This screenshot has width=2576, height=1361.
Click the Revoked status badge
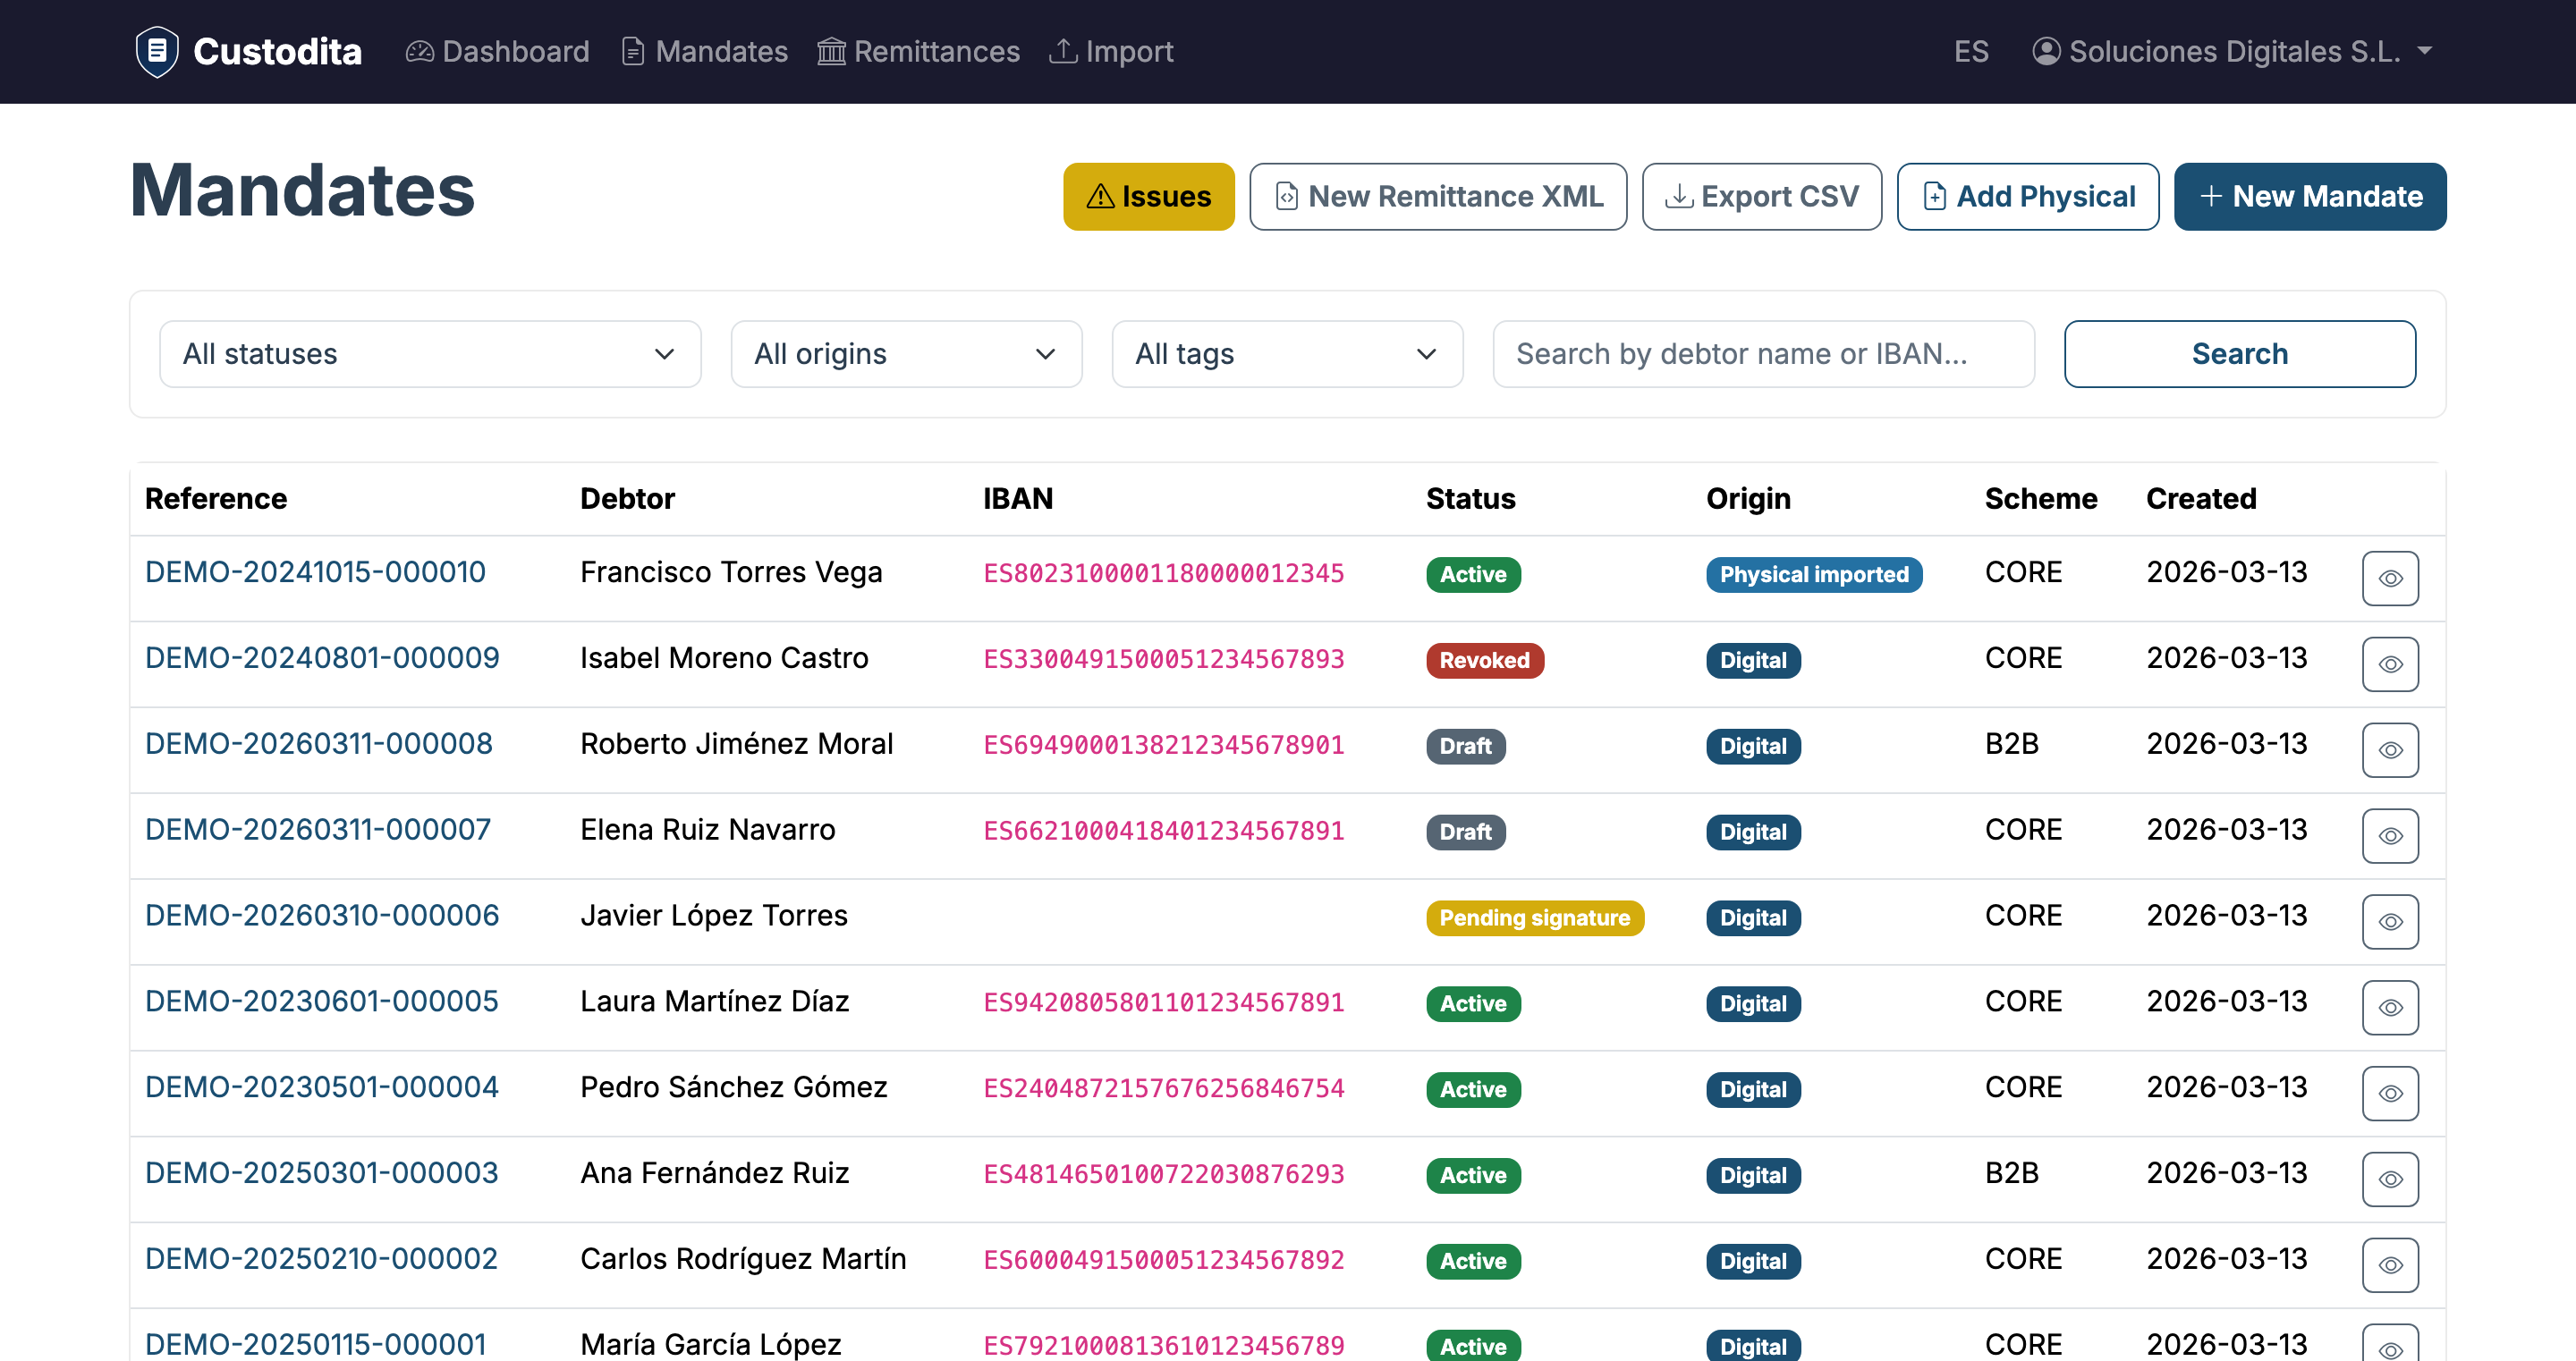[x=1484, y=660]
